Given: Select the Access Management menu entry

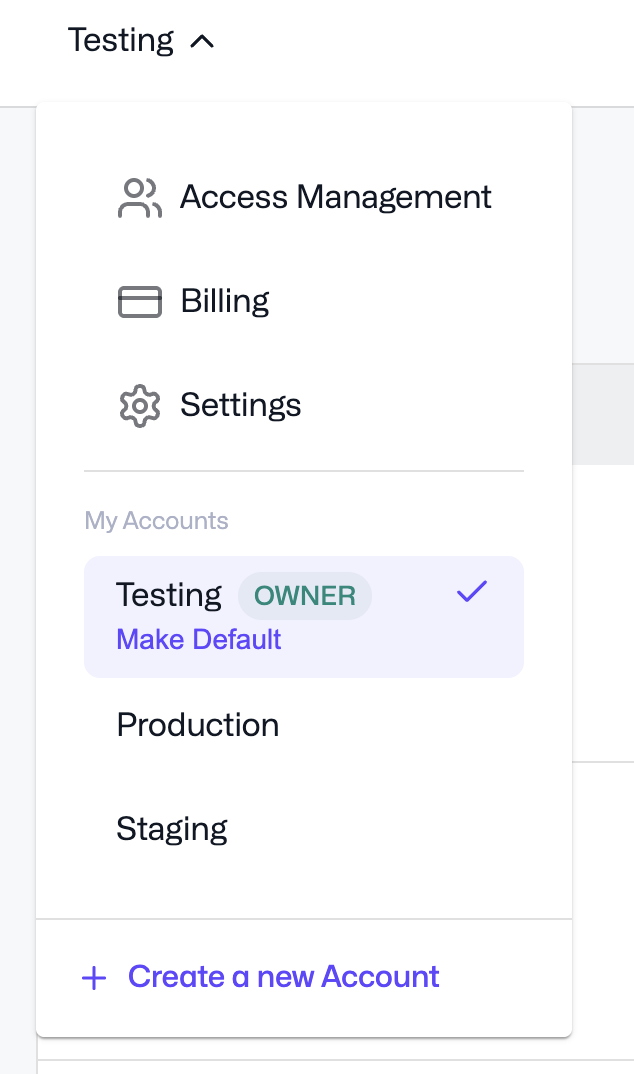Looking at the screenshot, I should click(x=335, y=197).
